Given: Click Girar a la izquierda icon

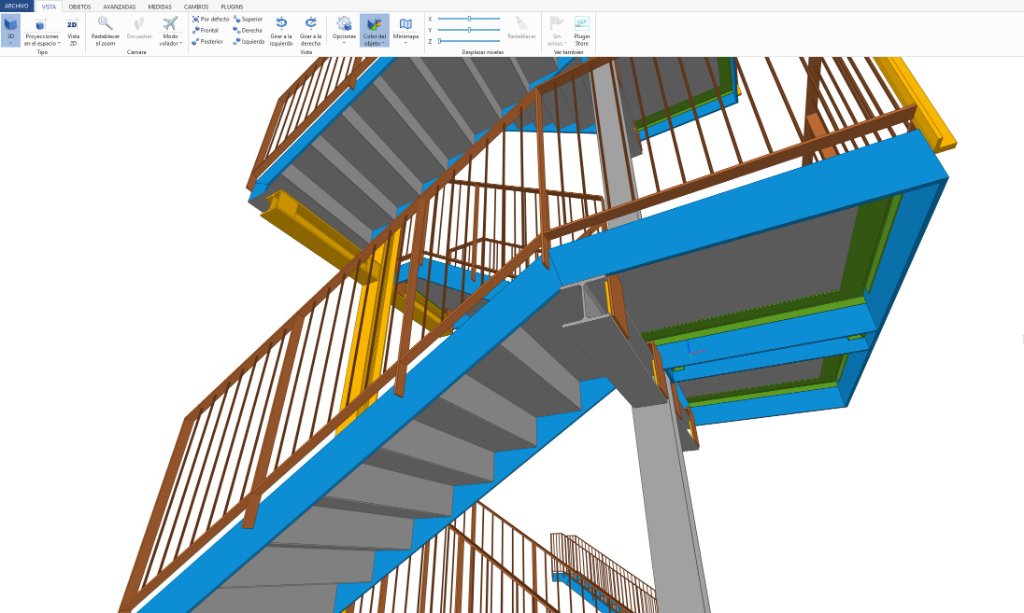Looking at the screenshot, I should click(x=281, y=24).
